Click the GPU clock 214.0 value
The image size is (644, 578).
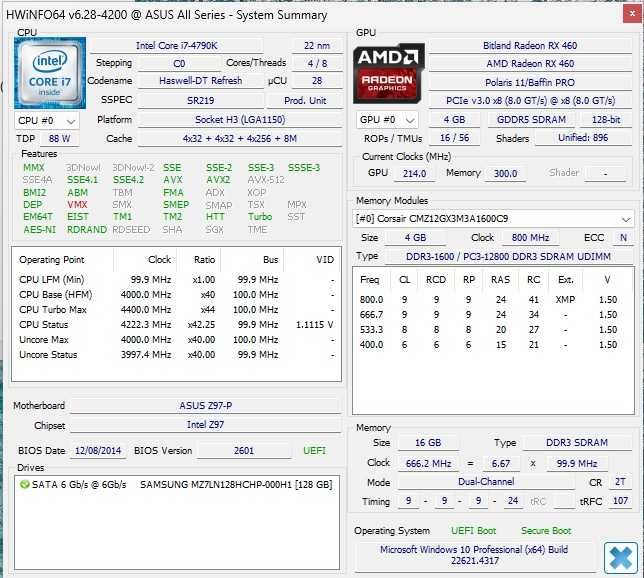(414, 174)
